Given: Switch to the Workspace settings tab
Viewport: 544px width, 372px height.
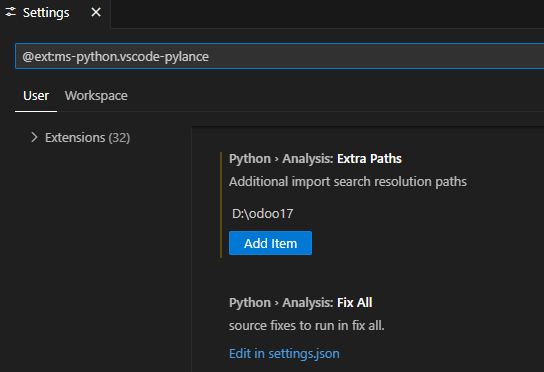Looking at the screenshot, I should coord(96,95).
